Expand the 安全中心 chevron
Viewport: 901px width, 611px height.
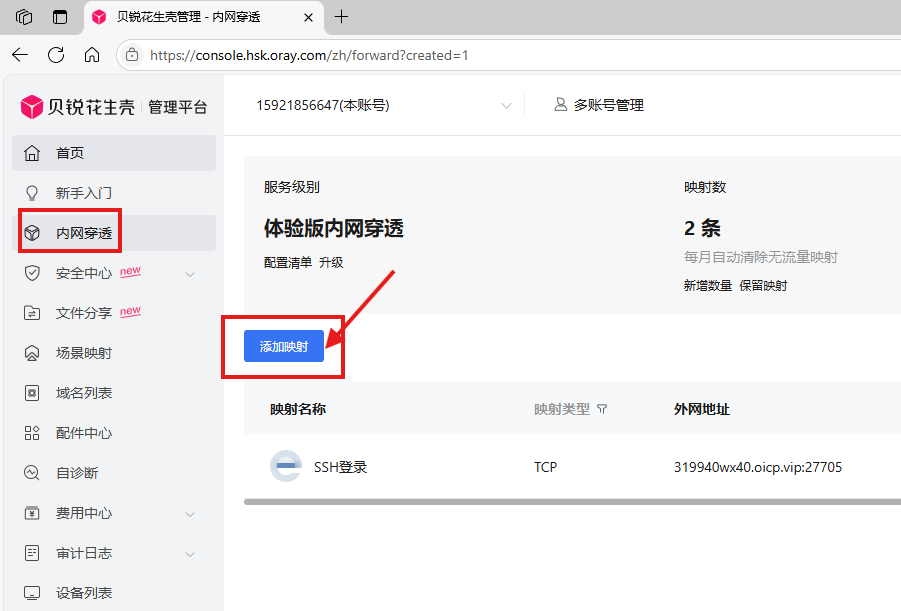[x=190, y=274]
